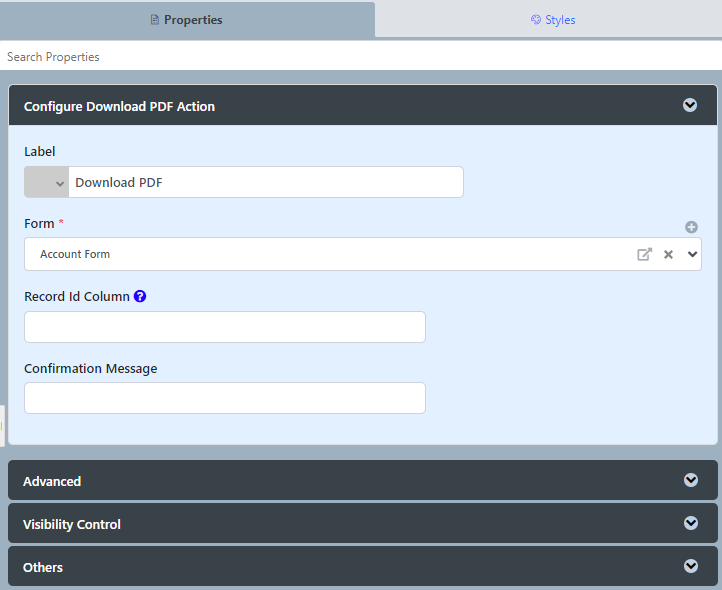The width and height of the screenshot is (722, 590).
Task: Click the Confirmation Message input
Action: click(225, 398)
